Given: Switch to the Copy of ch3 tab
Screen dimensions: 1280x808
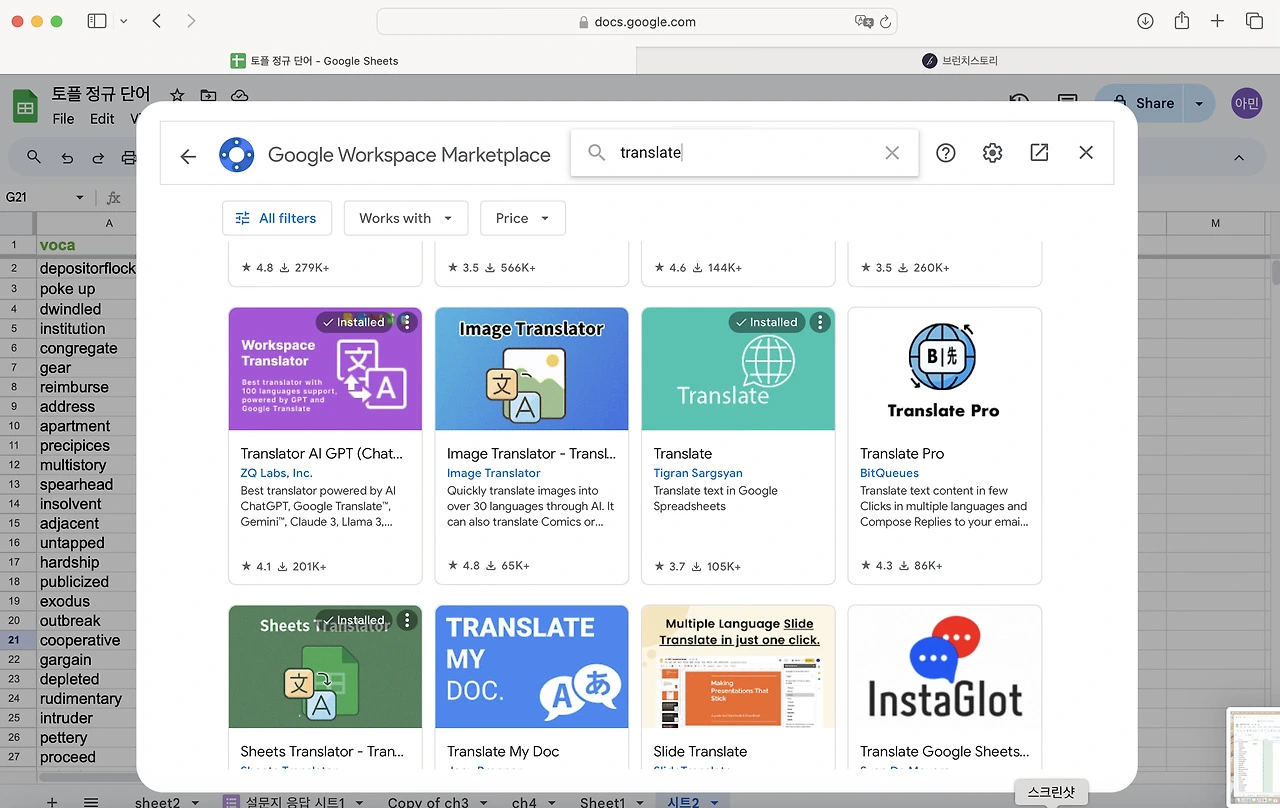Looking at the screenshot, I should [428, 802].
